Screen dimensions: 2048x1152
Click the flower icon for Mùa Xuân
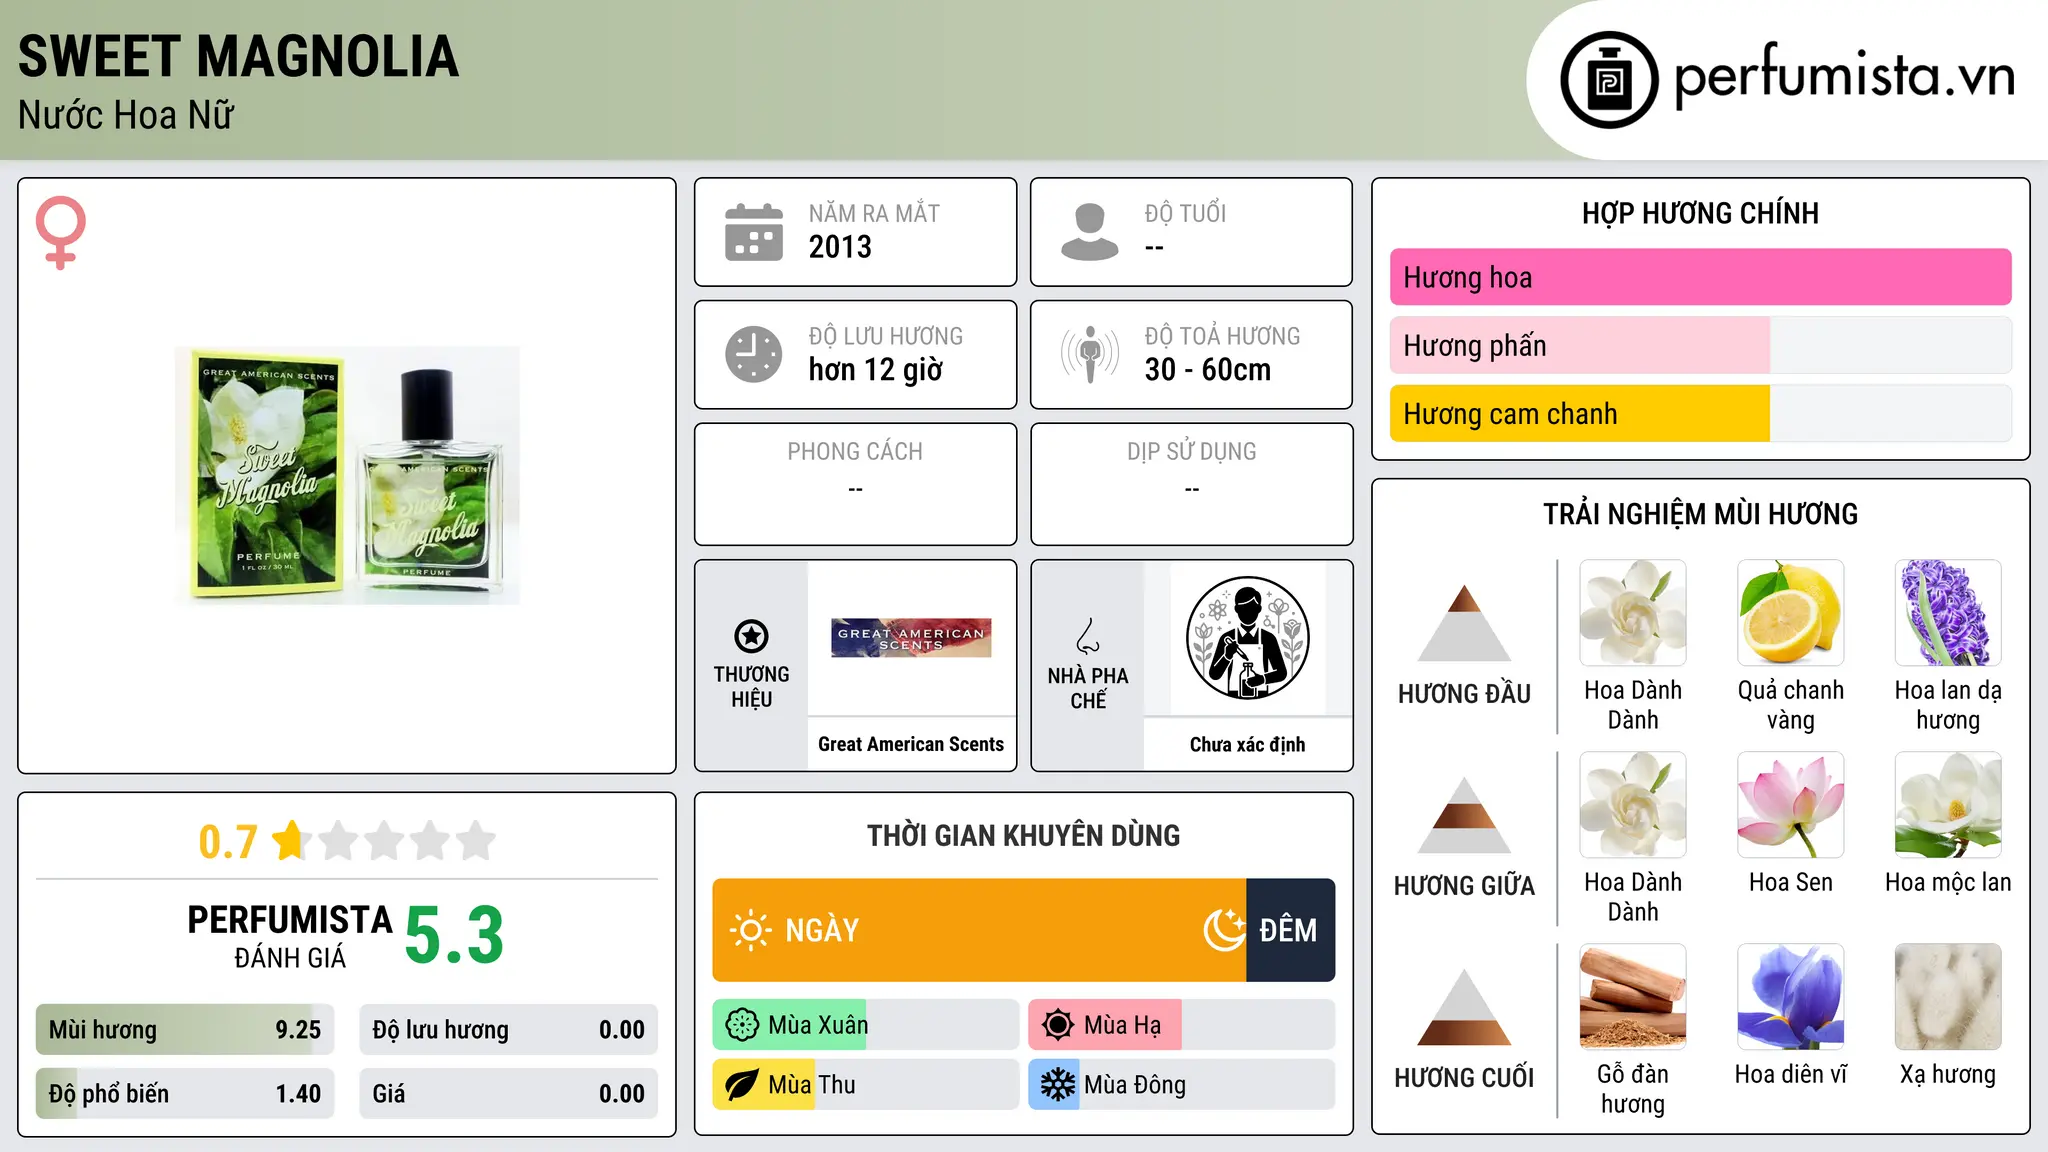pos(742,1025)
